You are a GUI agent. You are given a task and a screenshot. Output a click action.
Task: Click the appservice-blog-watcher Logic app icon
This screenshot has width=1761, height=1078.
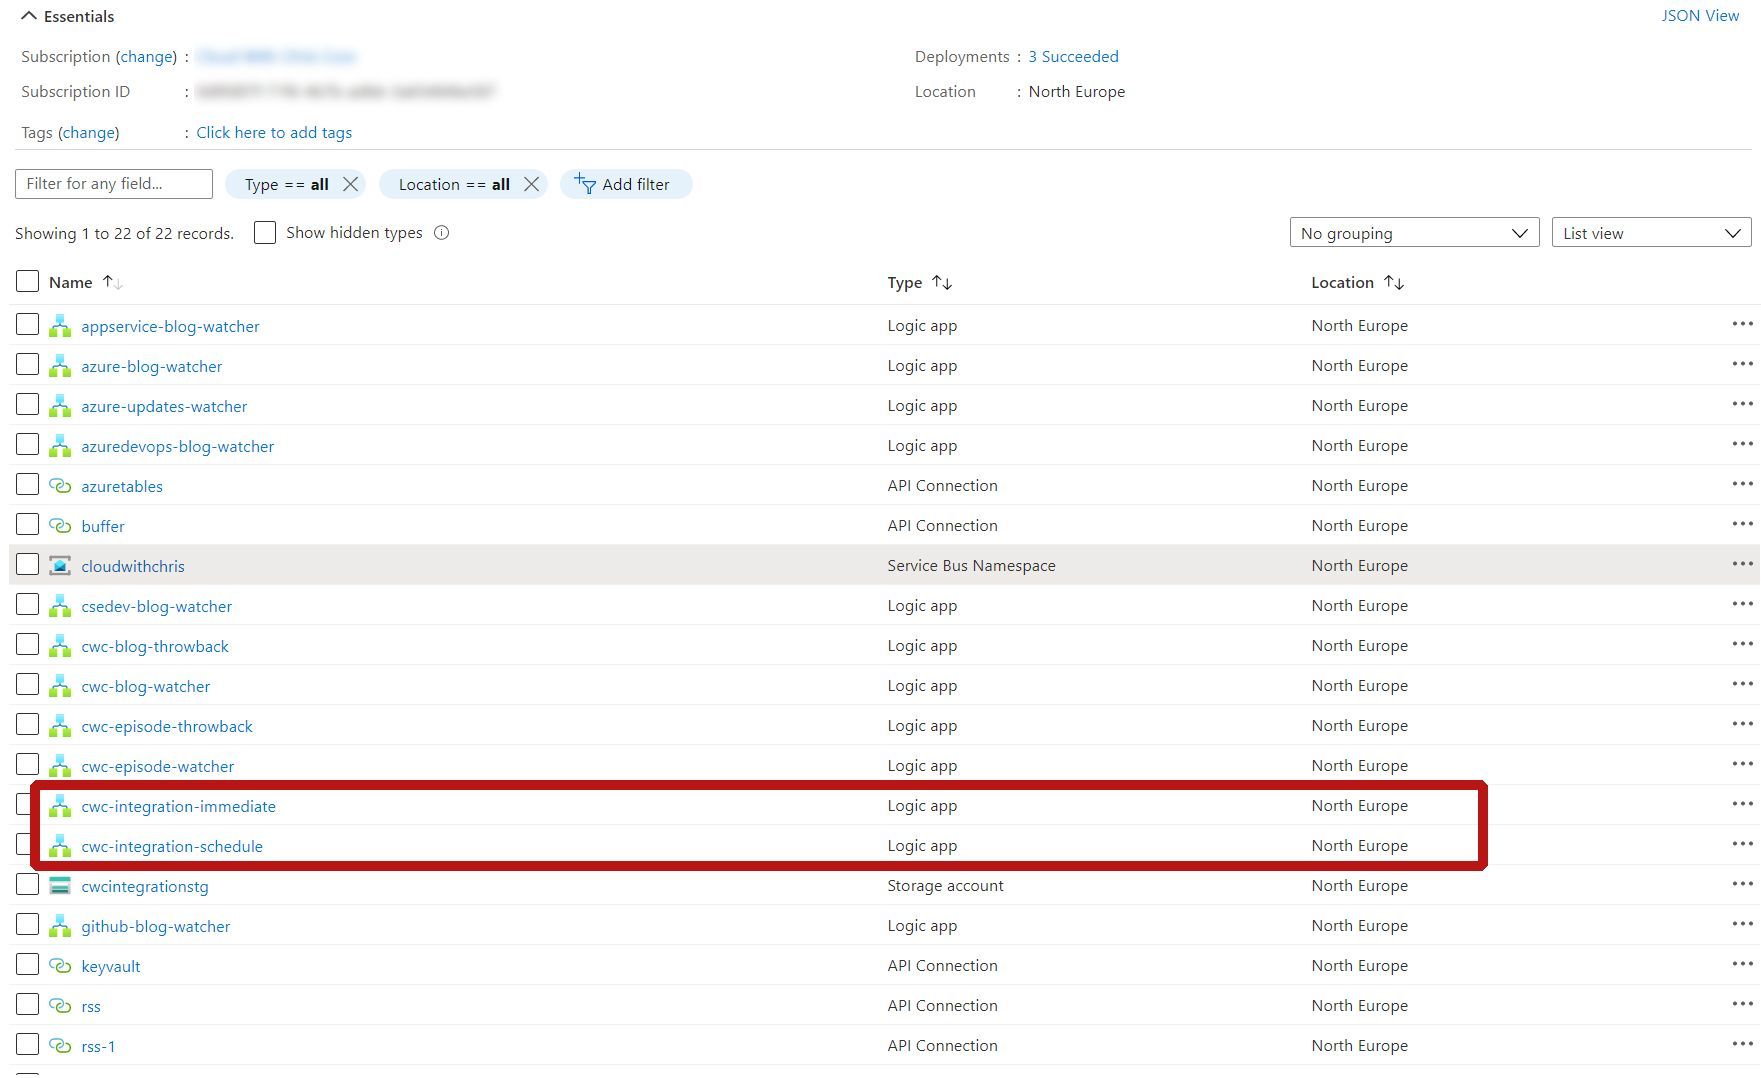tap(60, 326)
